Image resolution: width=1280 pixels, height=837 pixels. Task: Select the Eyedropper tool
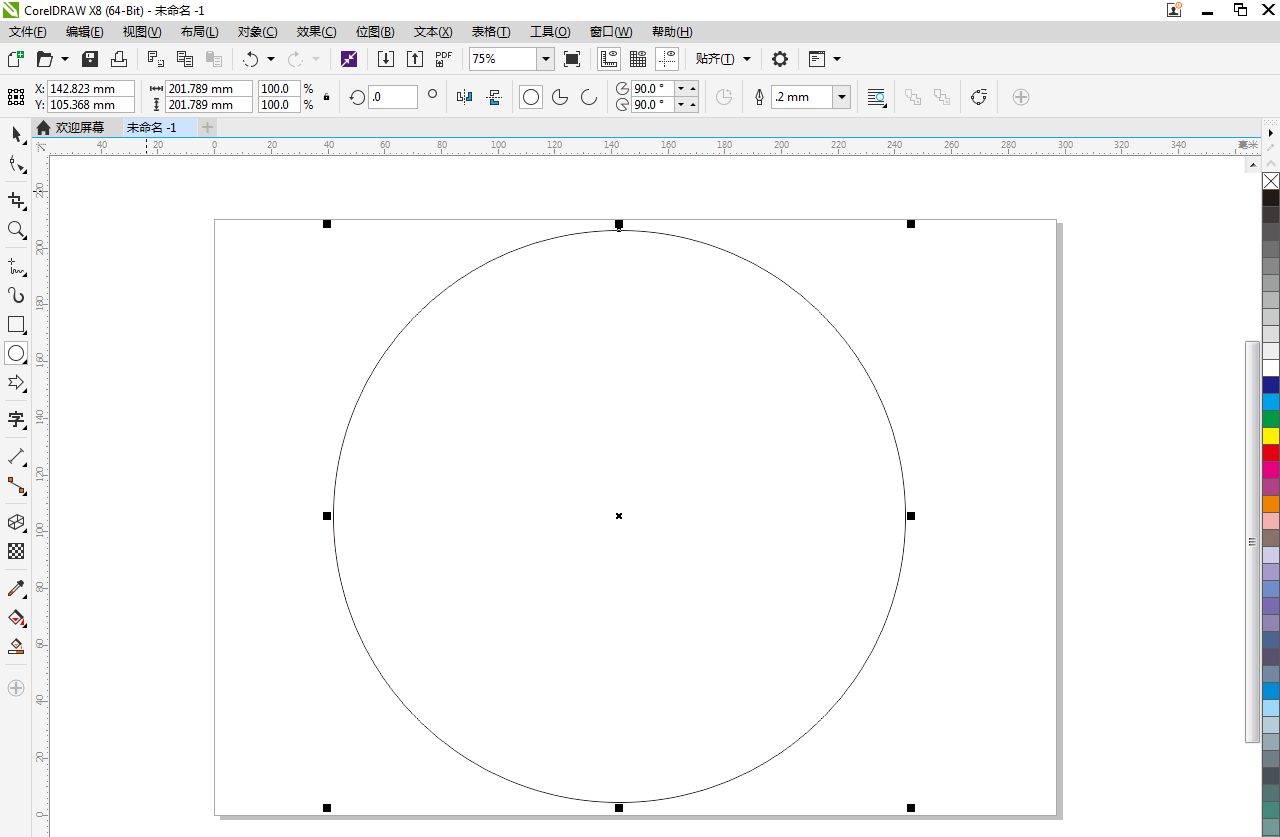coord(16,589)
